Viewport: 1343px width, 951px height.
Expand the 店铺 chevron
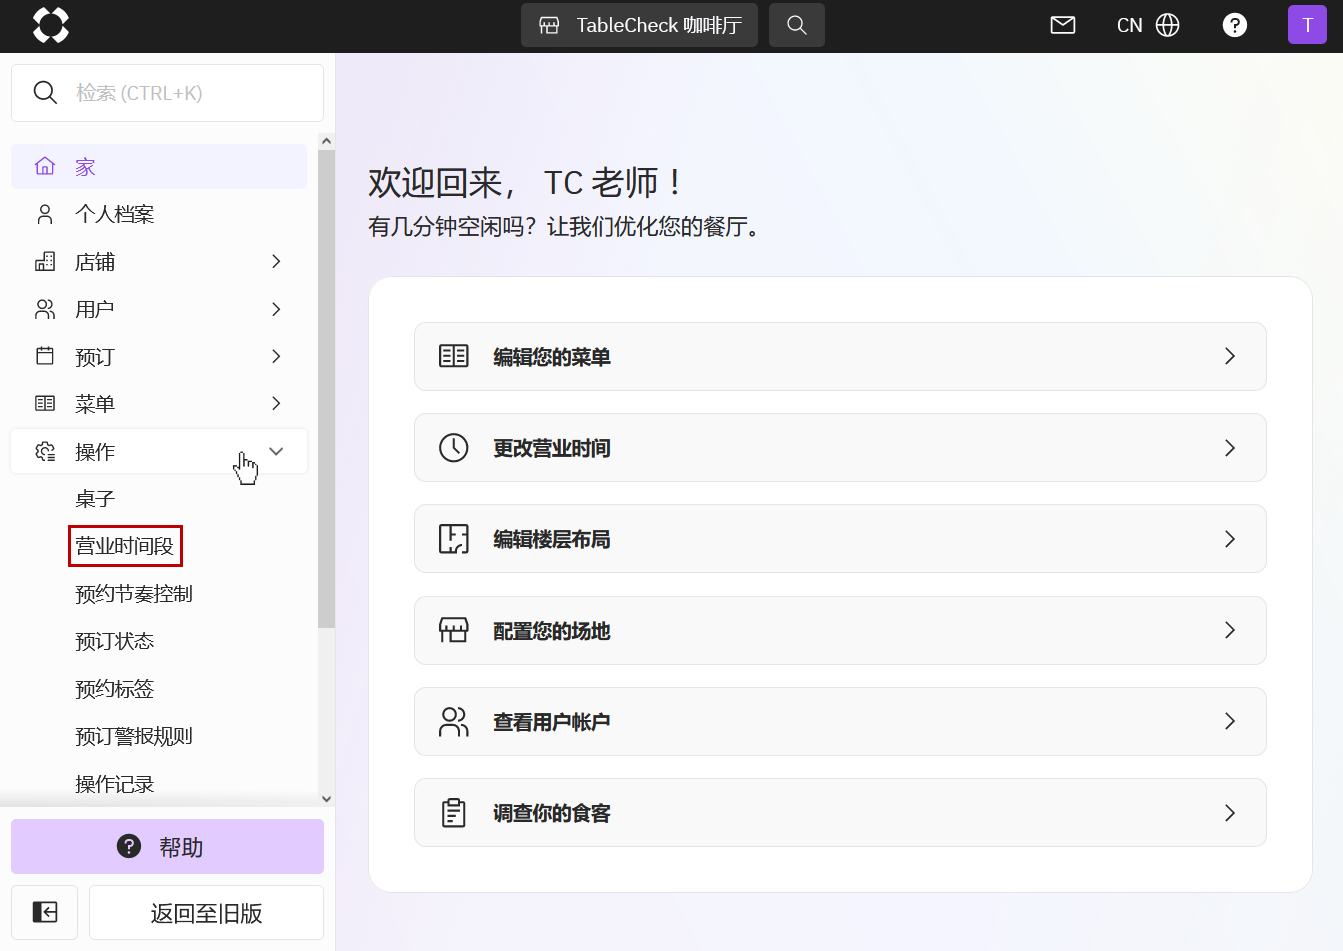tap(276, 261)
